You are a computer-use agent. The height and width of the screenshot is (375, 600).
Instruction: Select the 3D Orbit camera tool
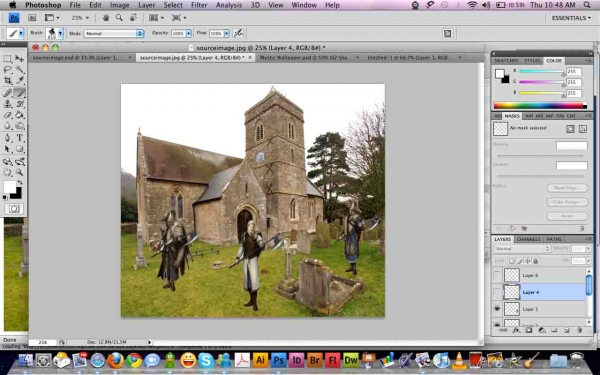(x=20, y=161)
